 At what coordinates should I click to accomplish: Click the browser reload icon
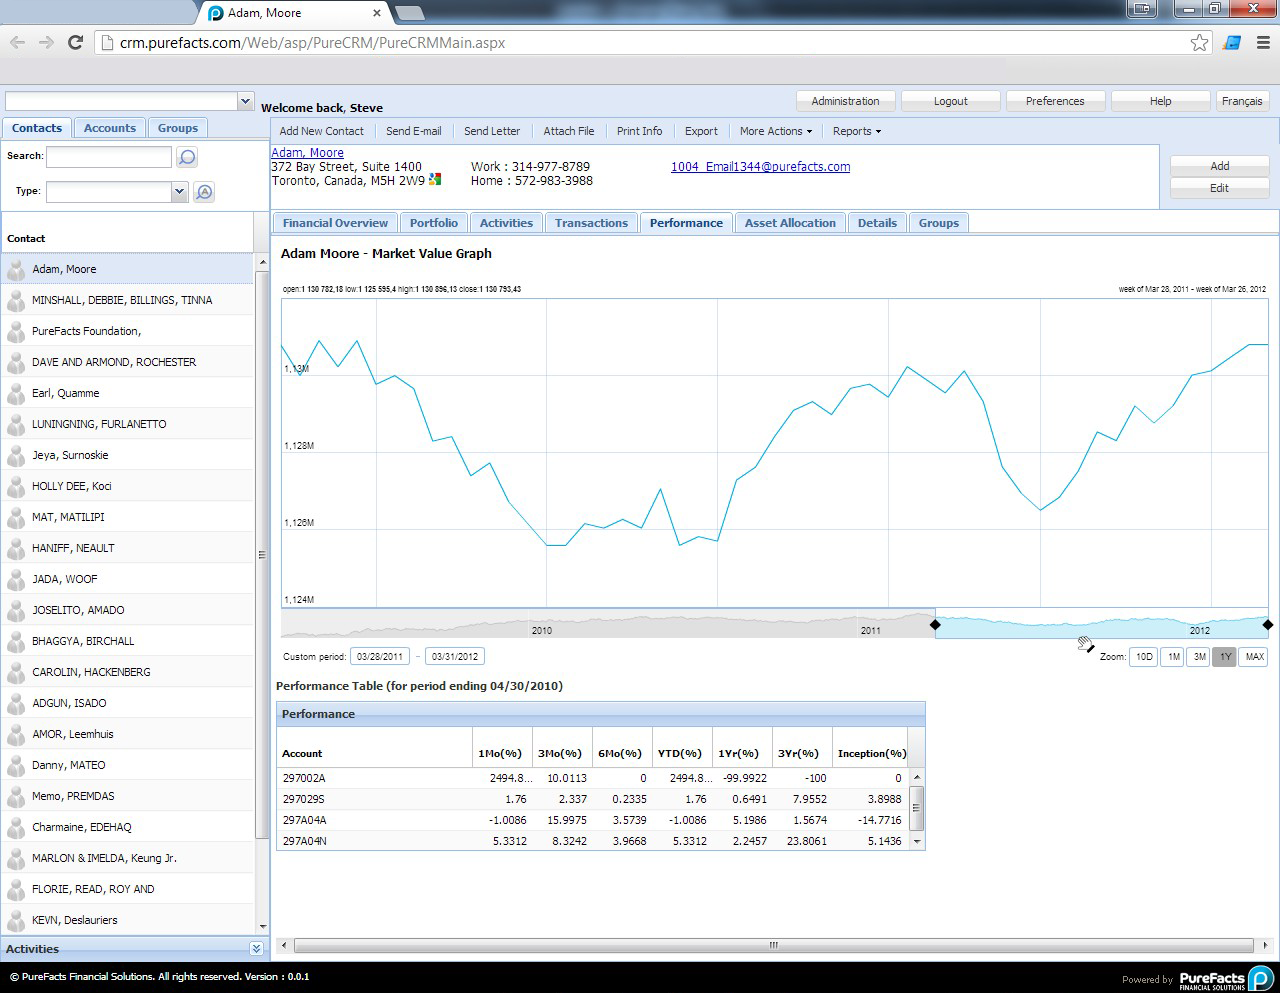point(75,43)
